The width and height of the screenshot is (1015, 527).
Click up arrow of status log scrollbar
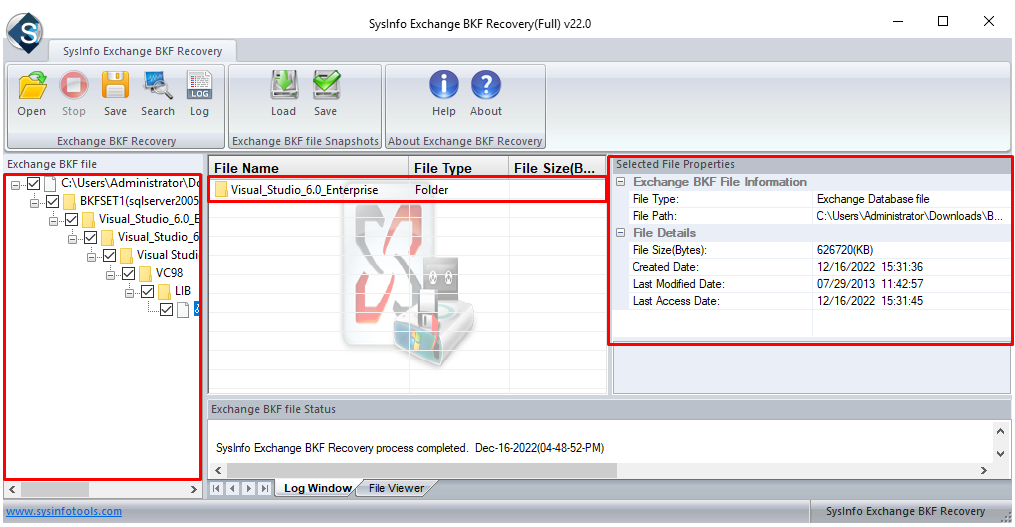[1000, 431]
